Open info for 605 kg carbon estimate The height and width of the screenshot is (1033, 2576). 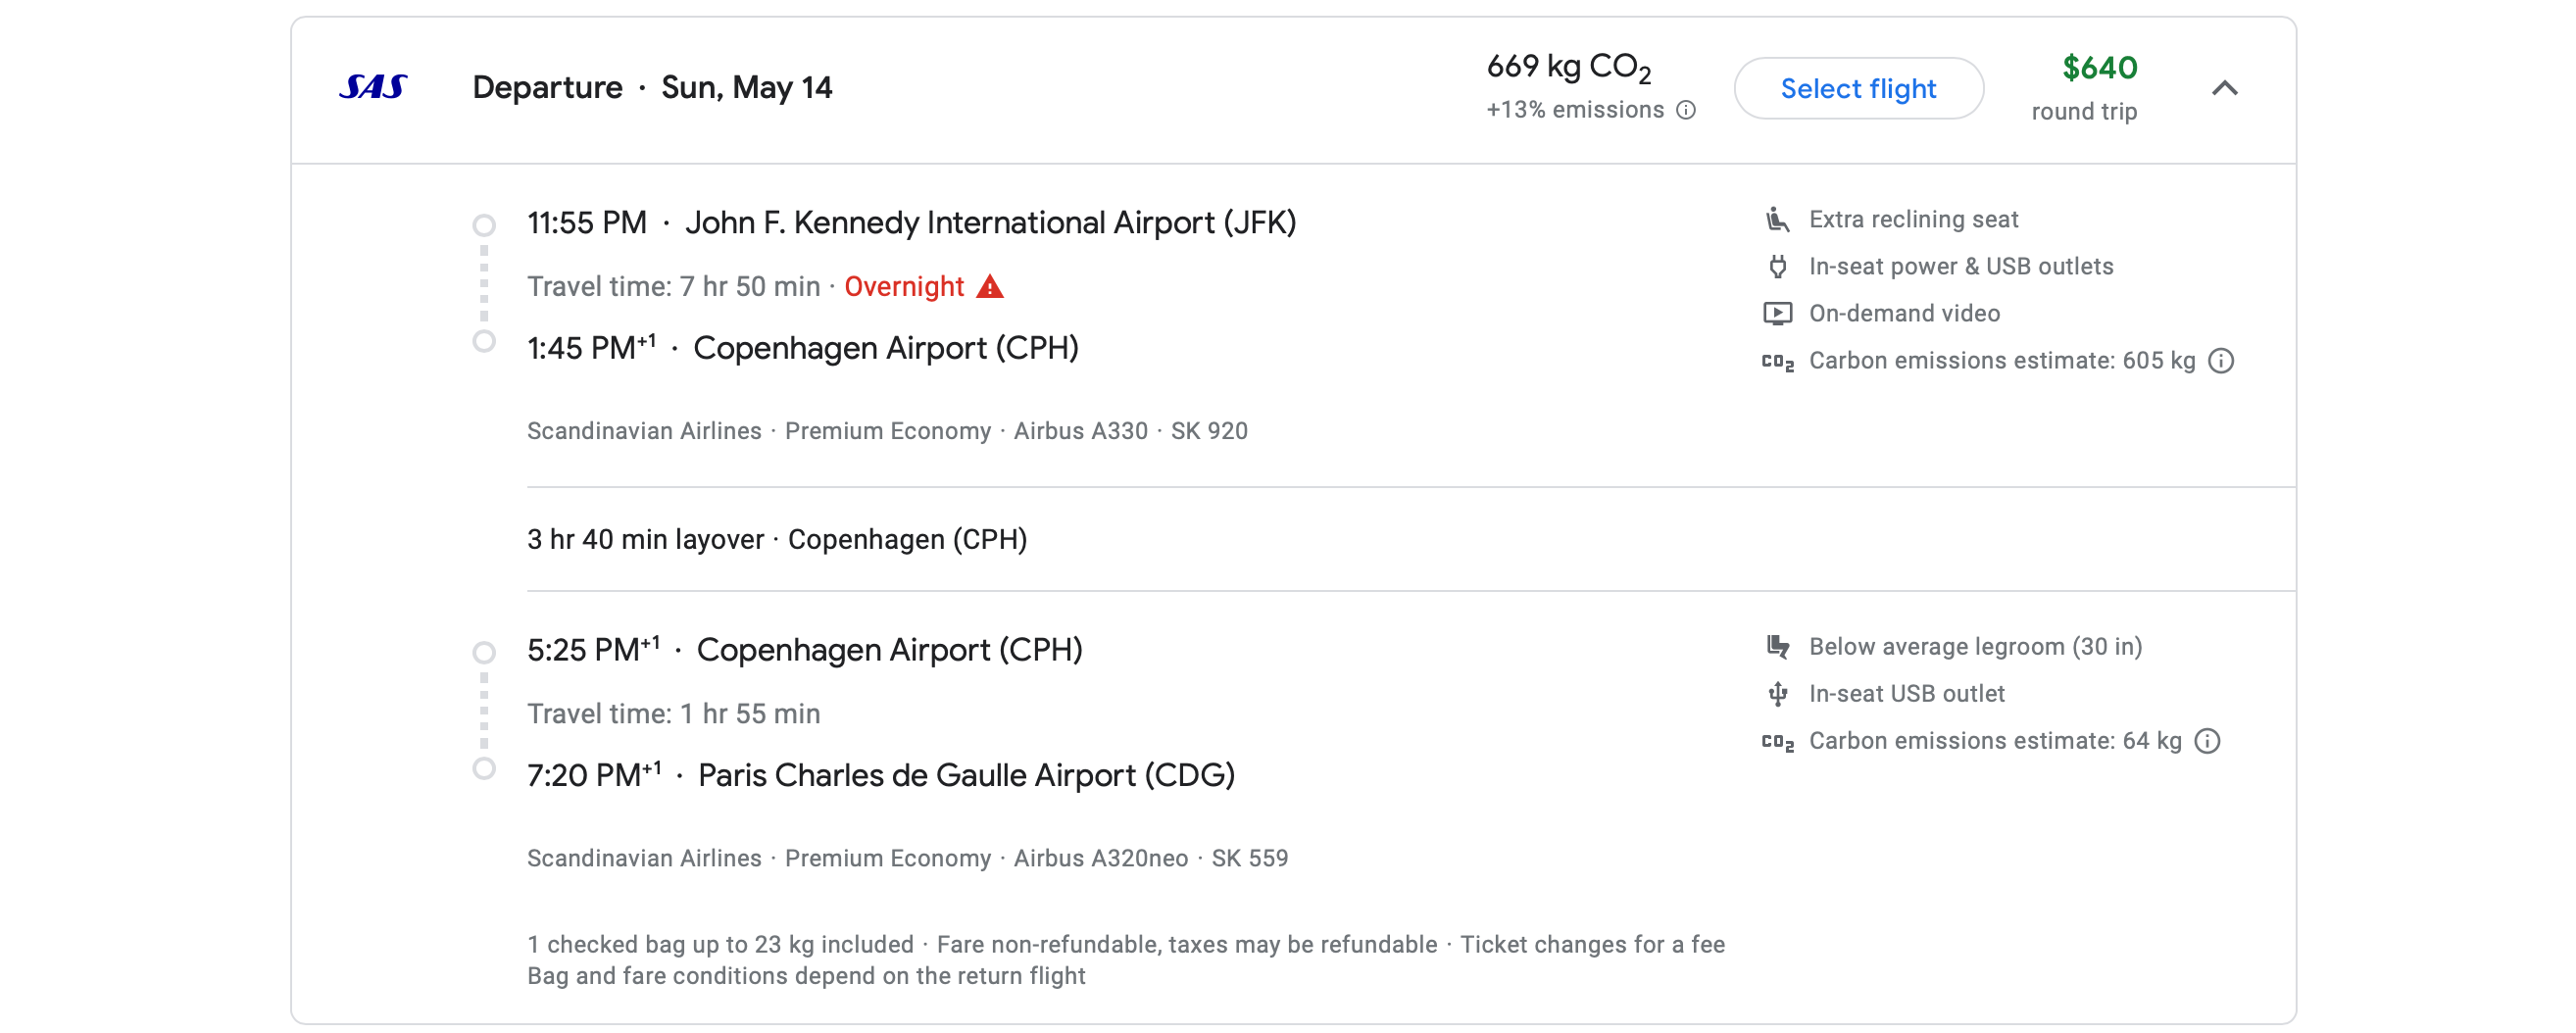(x=2221, y=361)
